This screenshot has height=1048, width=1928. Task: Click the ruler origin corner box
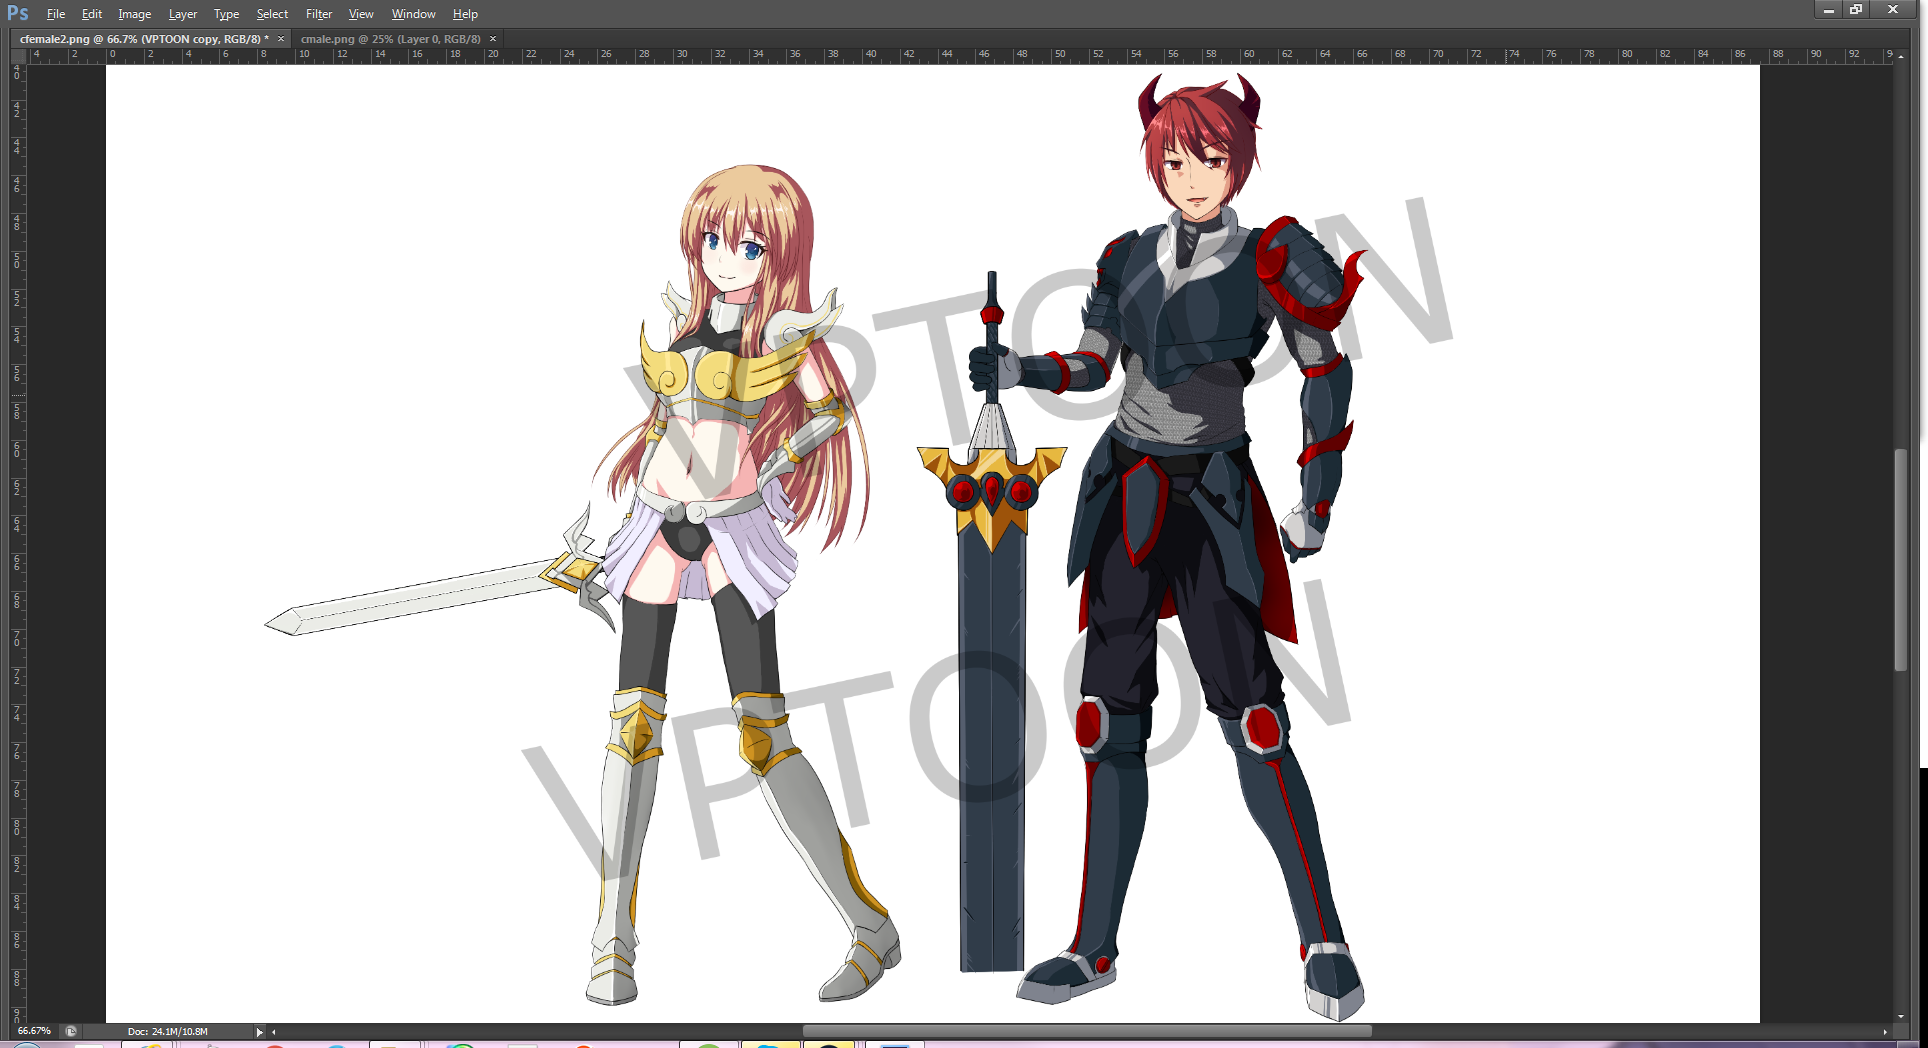[x=17, y=57]
